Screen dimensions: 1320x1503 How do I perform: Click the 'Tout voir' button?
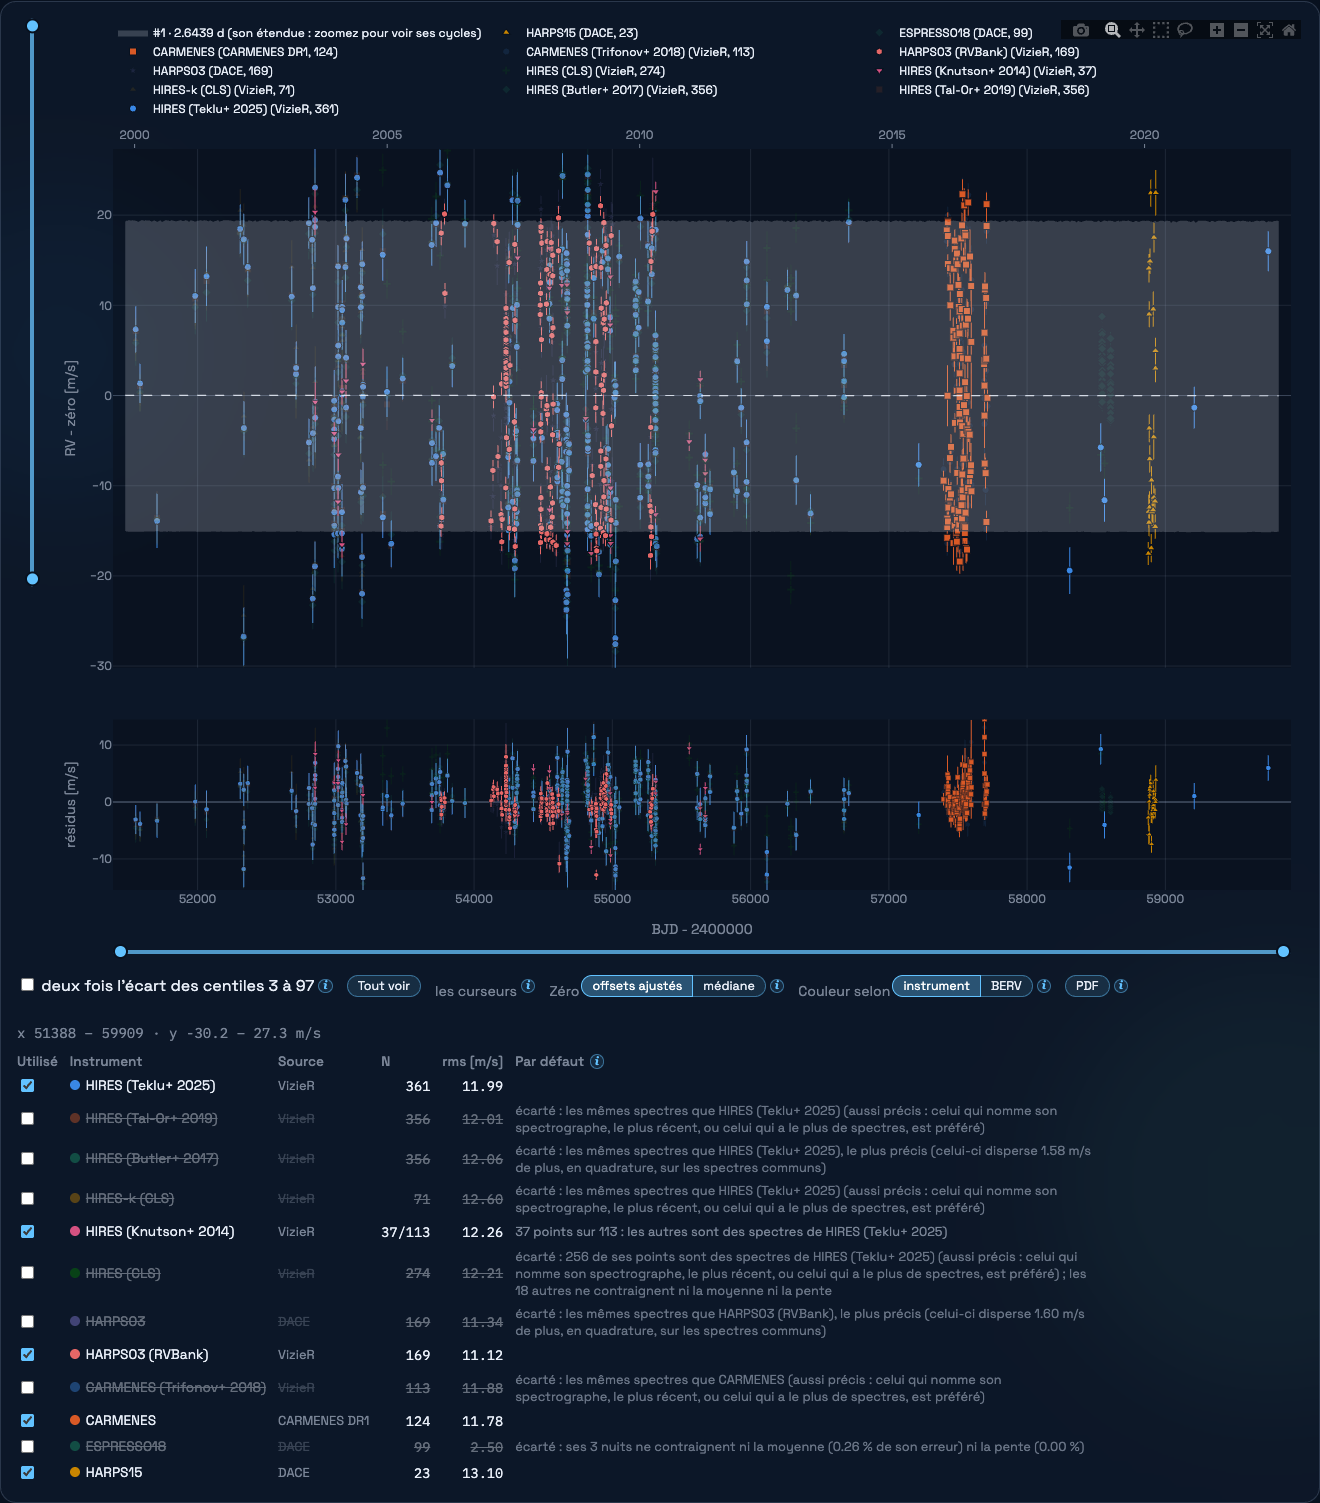tap(384, 986)
